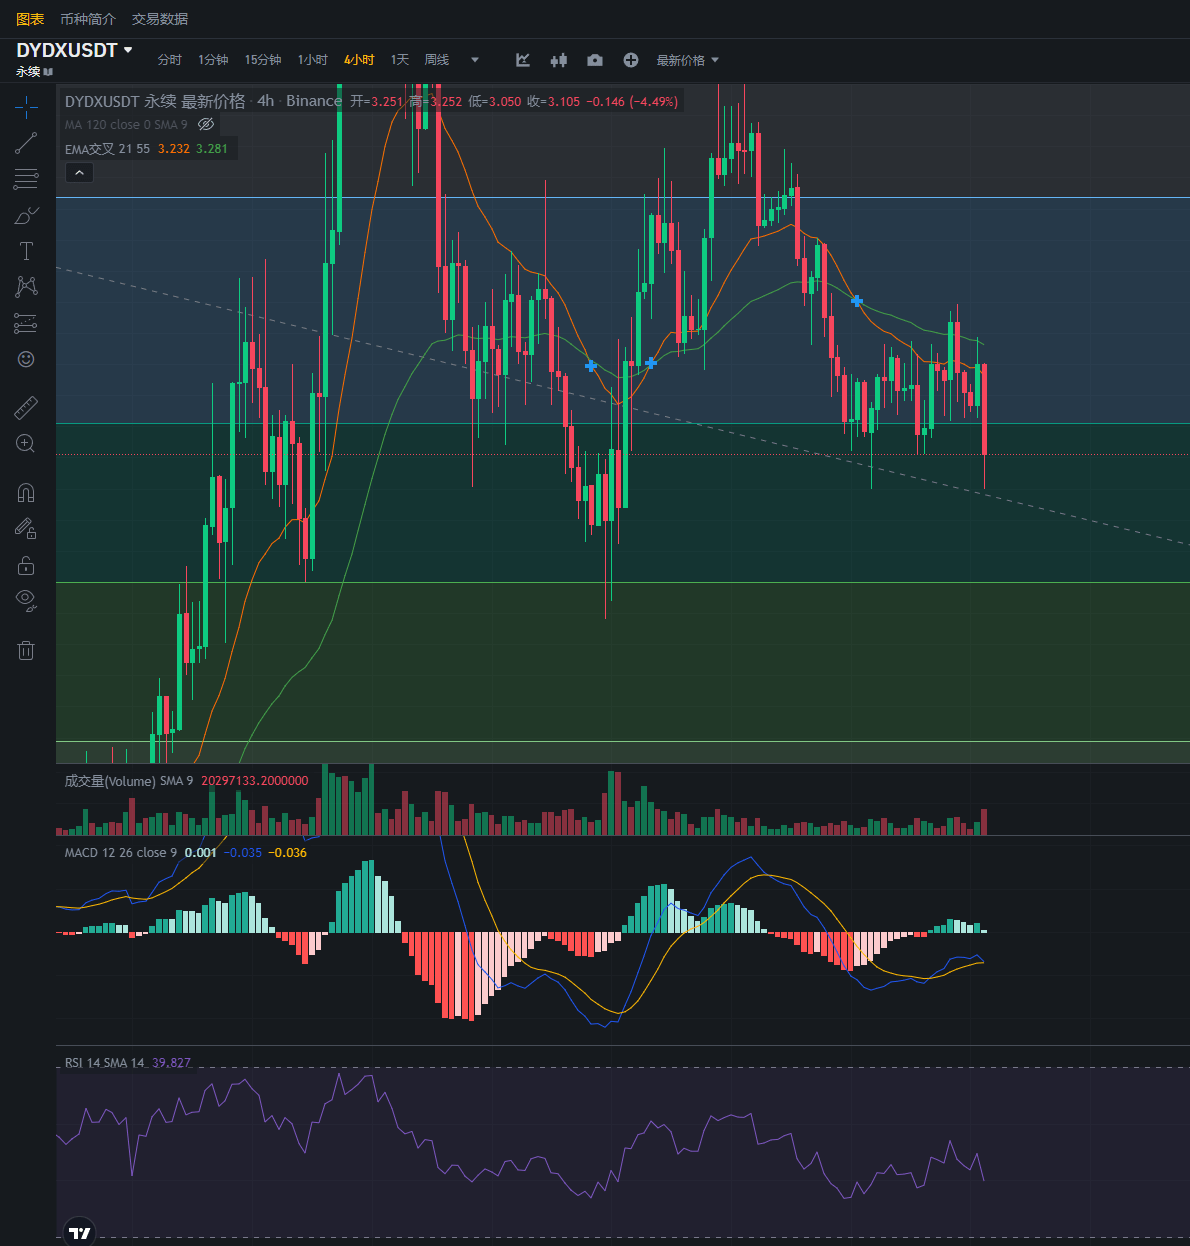This screenshot has width=1190, height=1246.
Task: Click trash icon to remove drawings
Action: (26, 650)
